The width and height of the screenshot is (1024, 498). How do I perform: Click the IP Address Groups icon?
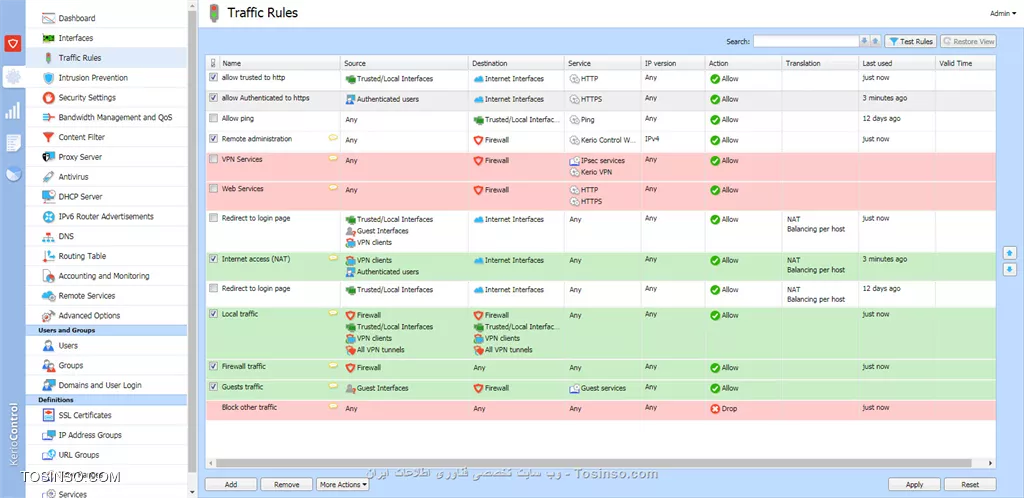tap(48, 435)
